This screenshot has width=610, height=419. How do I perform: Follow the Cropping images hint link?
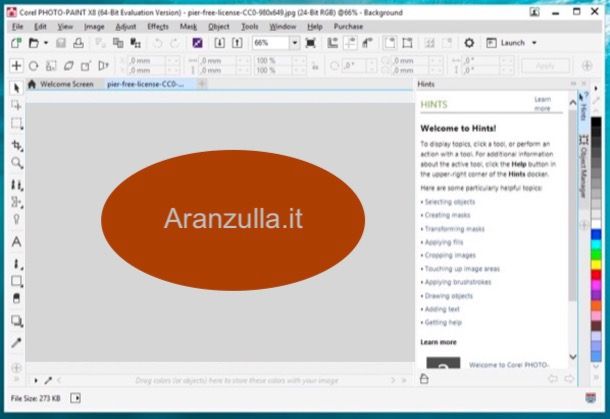coord(450,256)
